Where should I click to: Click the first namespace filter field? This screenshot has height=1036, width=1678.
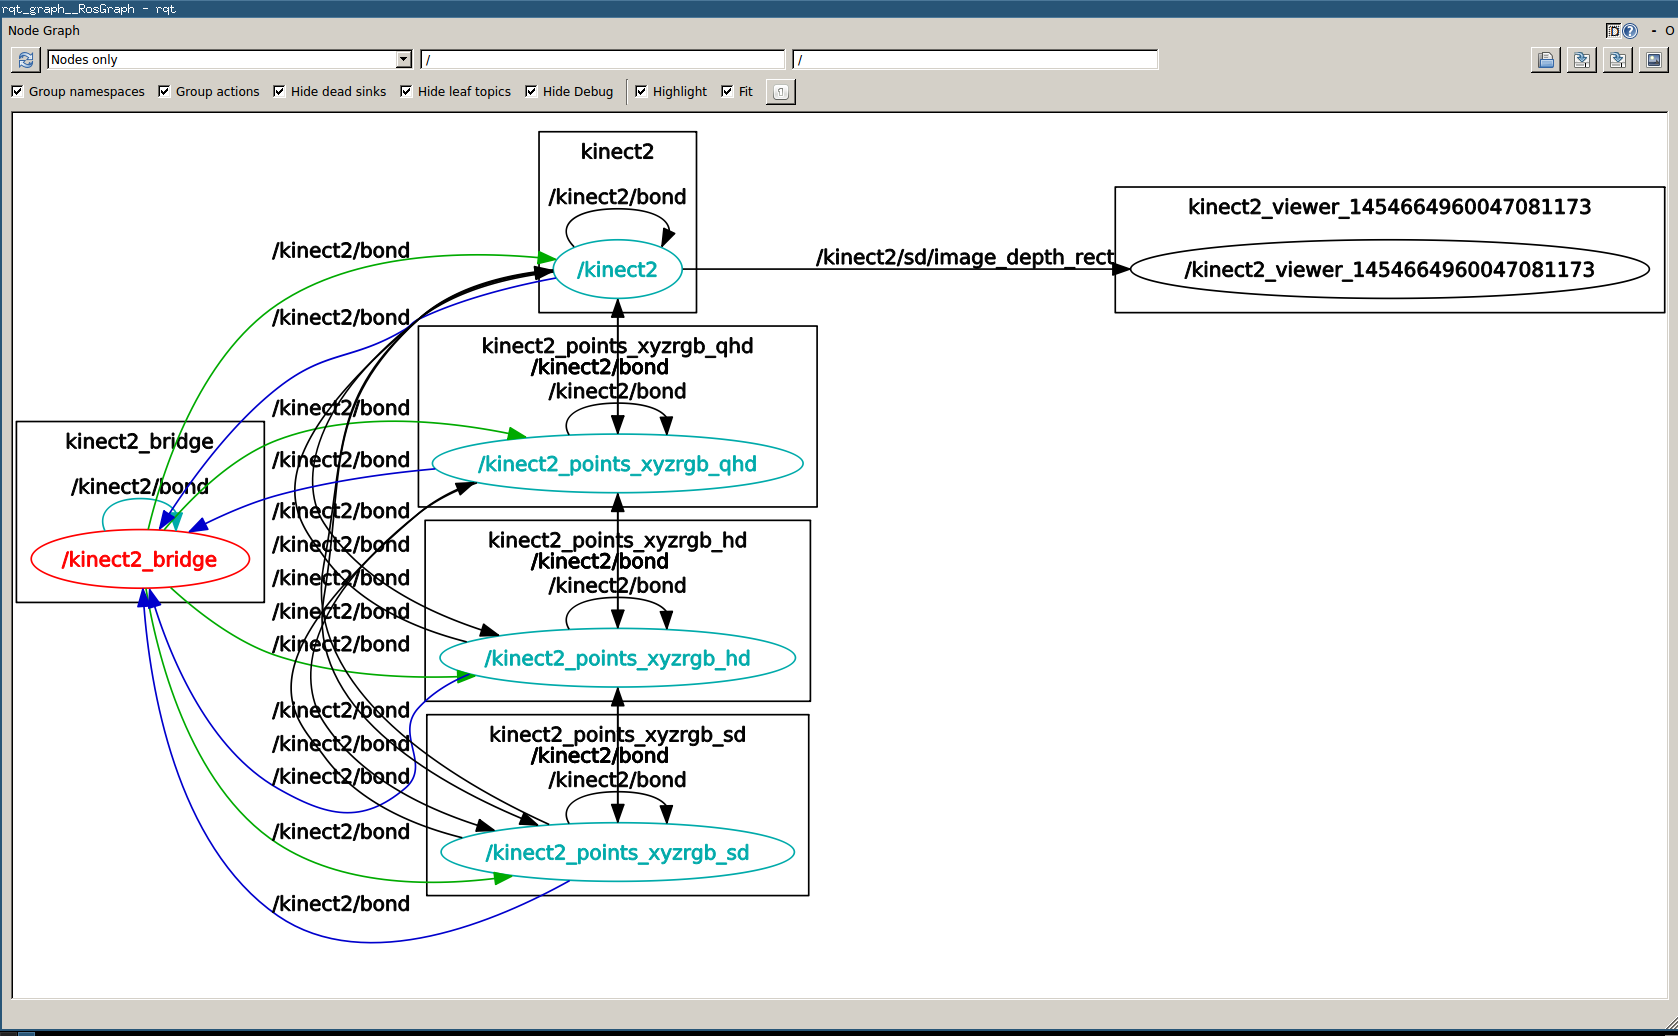point(602,60)
